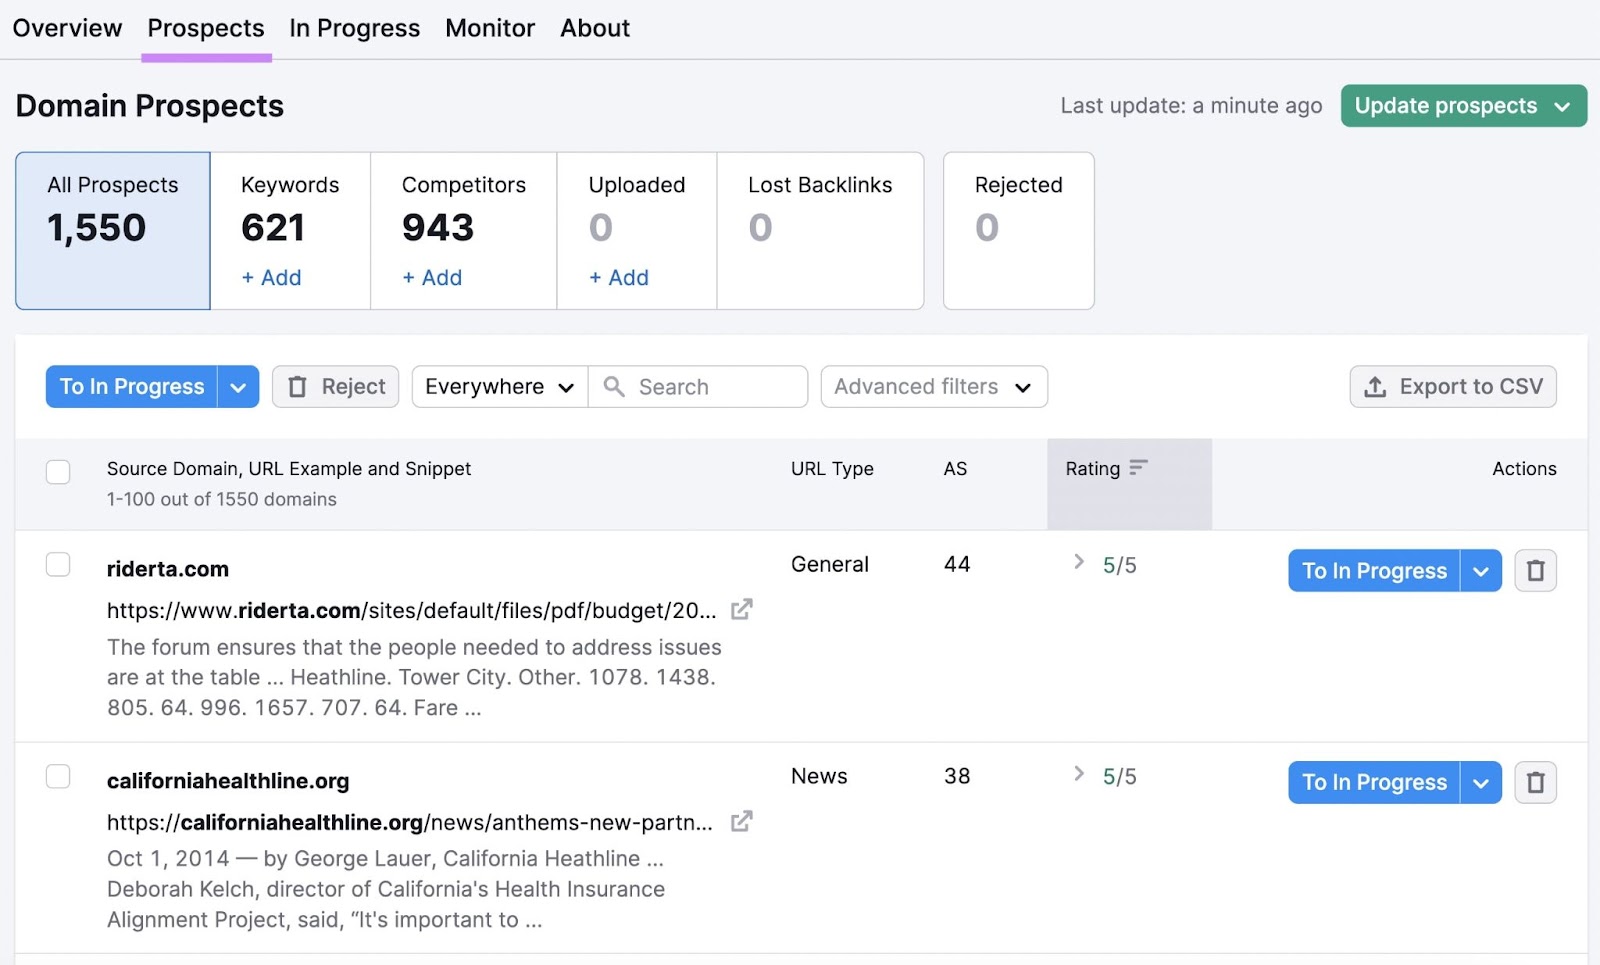This screenshot has width=1600, height=965.
Task: Expand the 5/5 rating details for riderta.com
Action: coord(1079,563)
